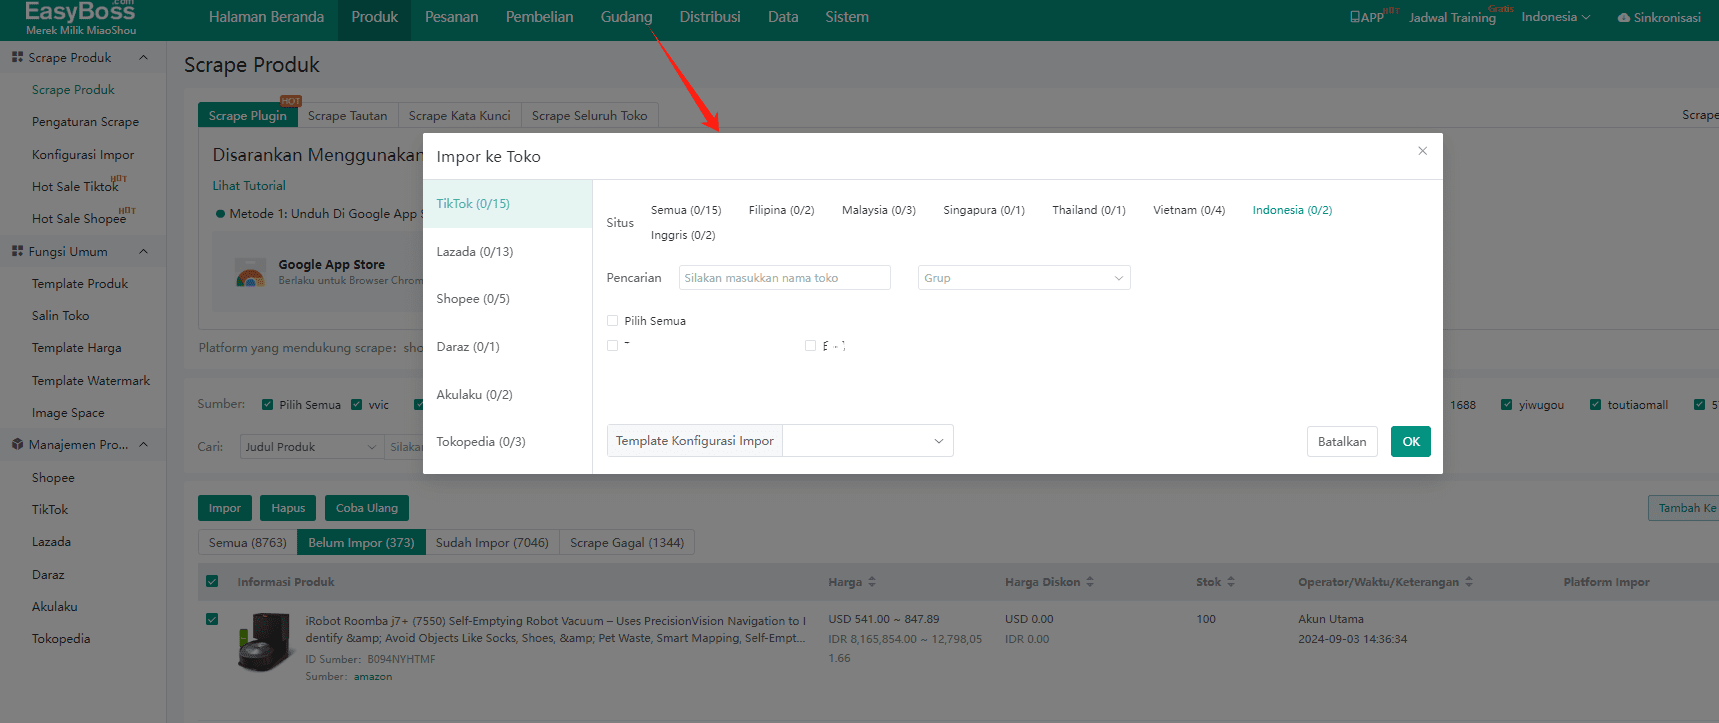The width and height of the screenshot is (1719, 723).
Task: Open the Halaman Beranda menu
Action: click(266, 17)
